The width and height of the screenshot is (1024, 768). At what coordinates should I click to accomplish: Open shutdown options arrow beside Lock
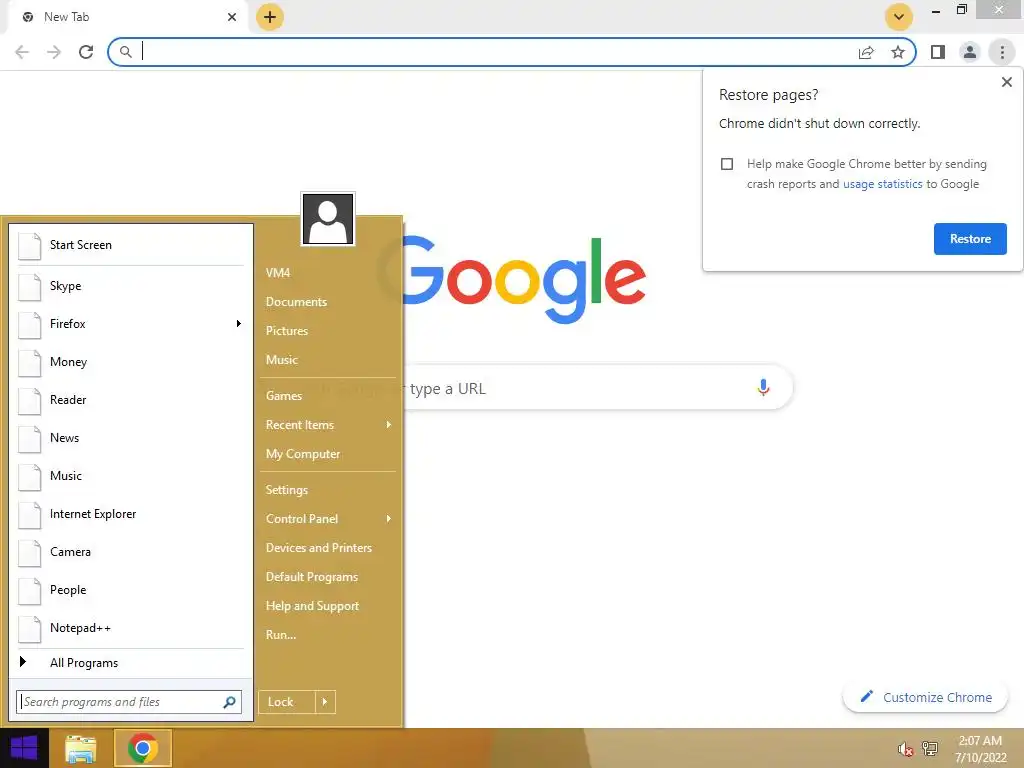325,702
